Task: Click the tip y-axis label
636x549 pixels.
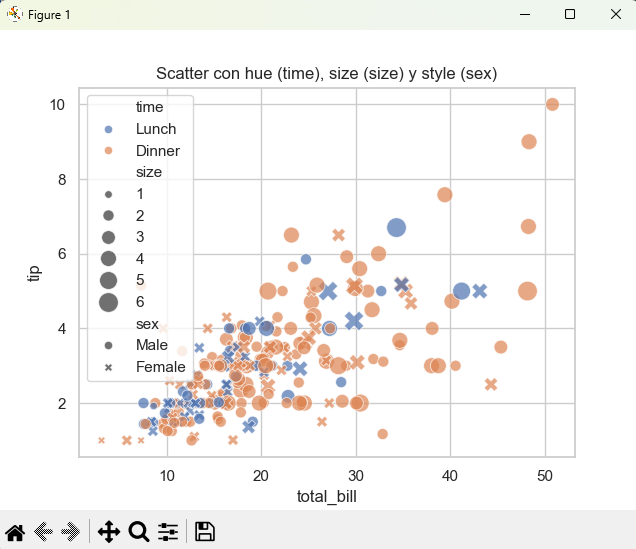Action: pos(32,271)
